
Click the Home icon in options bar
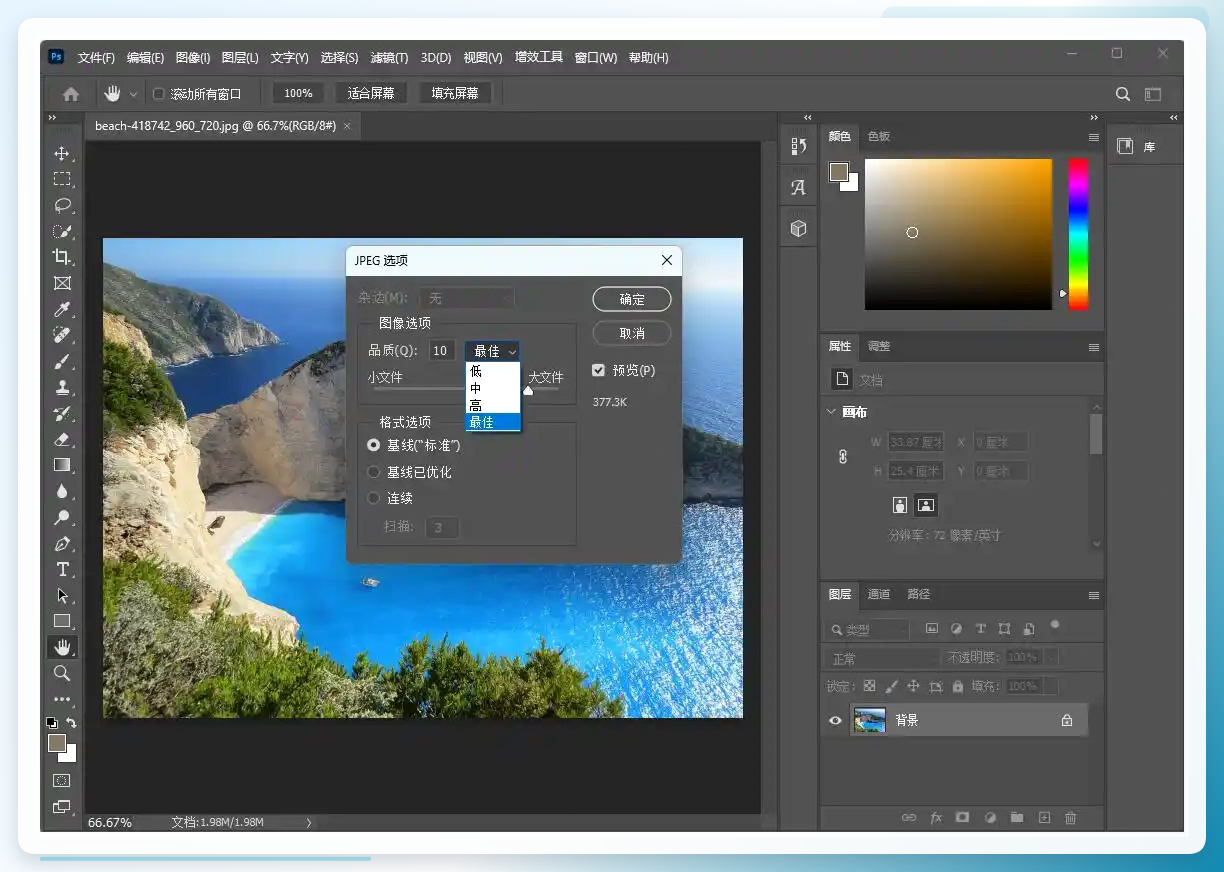point(71,94)
